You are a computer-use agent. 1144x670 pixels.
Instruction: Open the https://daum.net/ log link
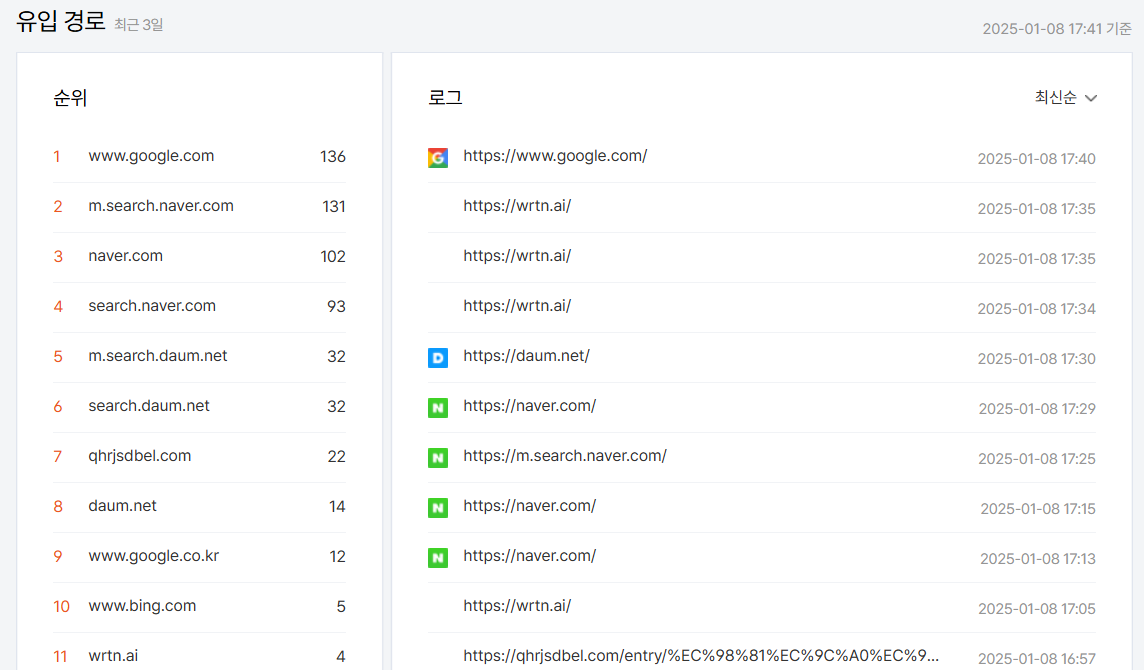coord(526,355)
